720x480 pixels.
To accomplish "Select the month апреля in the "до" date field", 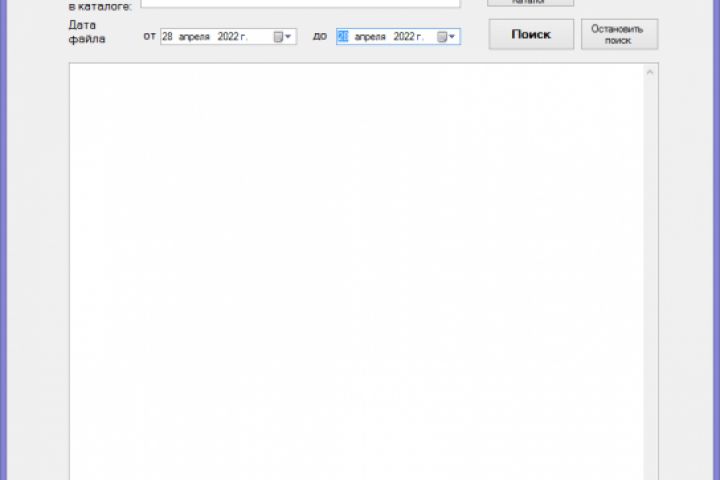I will click(370, 37).
